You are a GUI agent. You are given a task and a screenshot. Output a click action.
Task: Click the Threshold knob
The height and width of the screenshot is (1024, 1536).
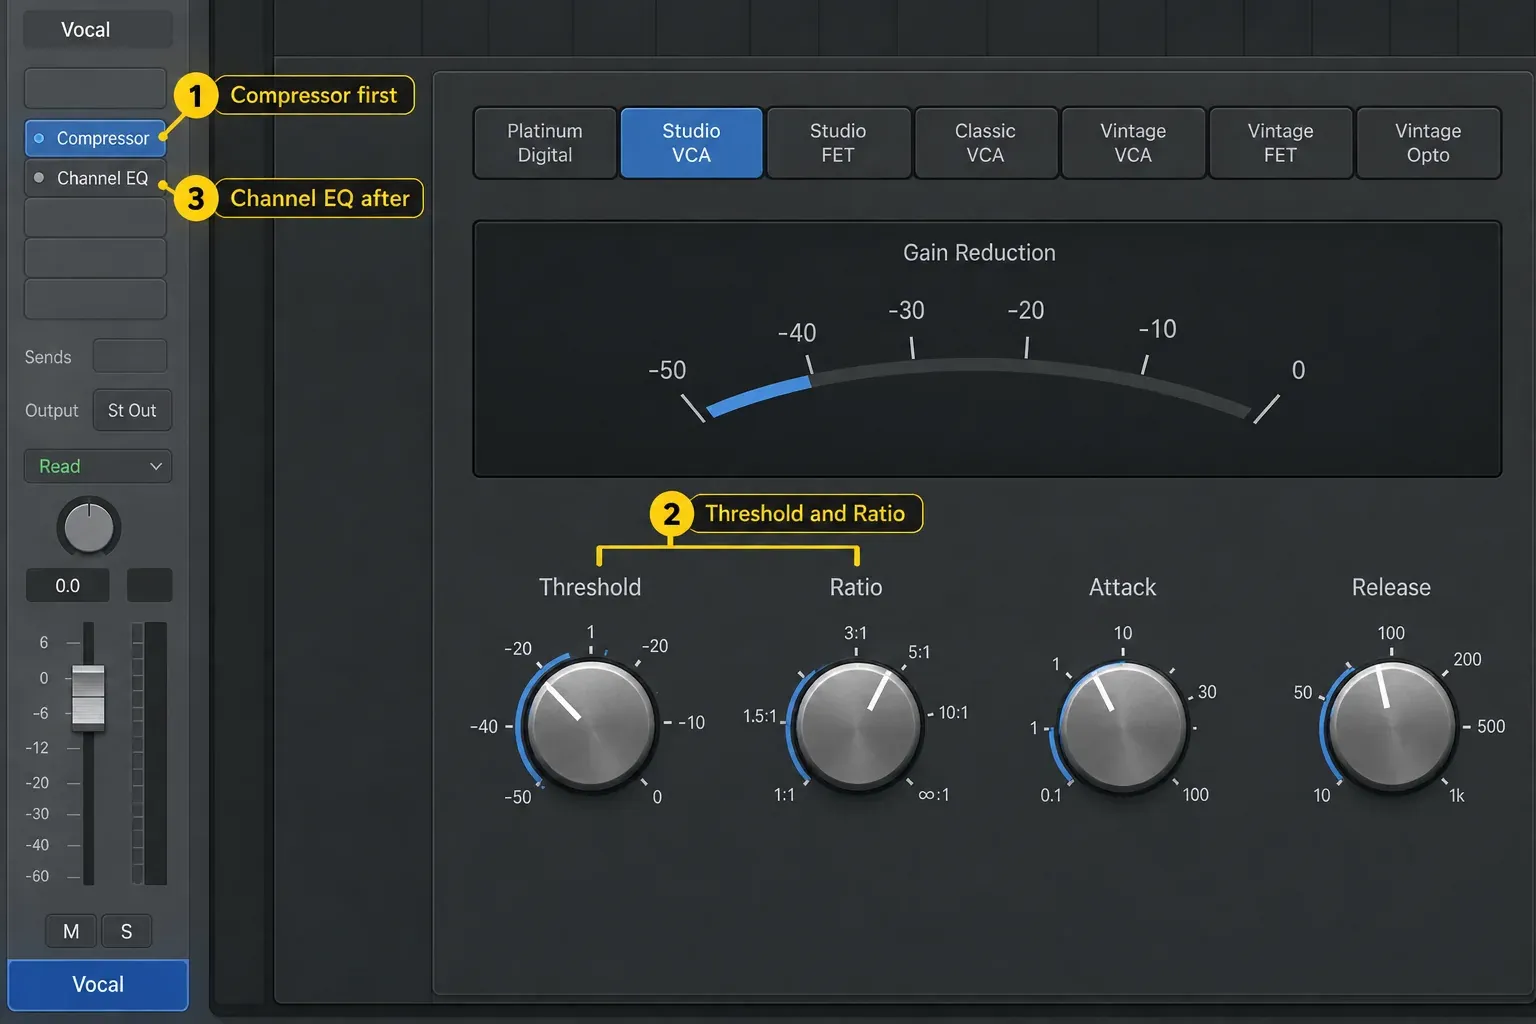click(x=591, y=725)
